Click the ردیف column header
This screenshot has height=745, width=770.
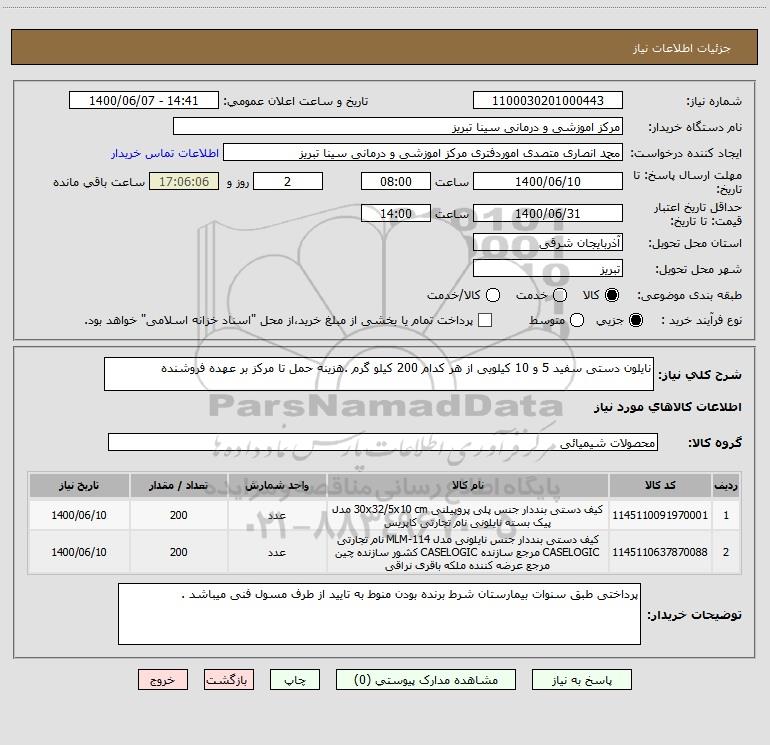coord(726,485)
